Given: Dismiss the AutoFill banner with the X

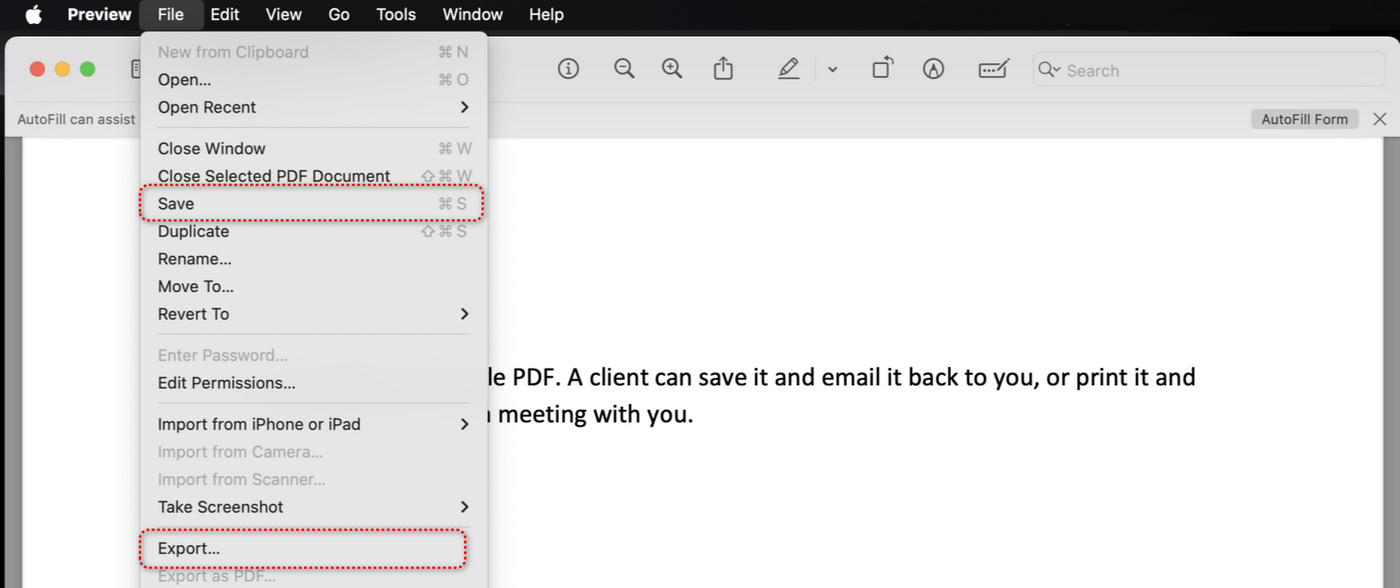Looking at the screenshot, I should pyautogui.click(x=1380, y=118).
